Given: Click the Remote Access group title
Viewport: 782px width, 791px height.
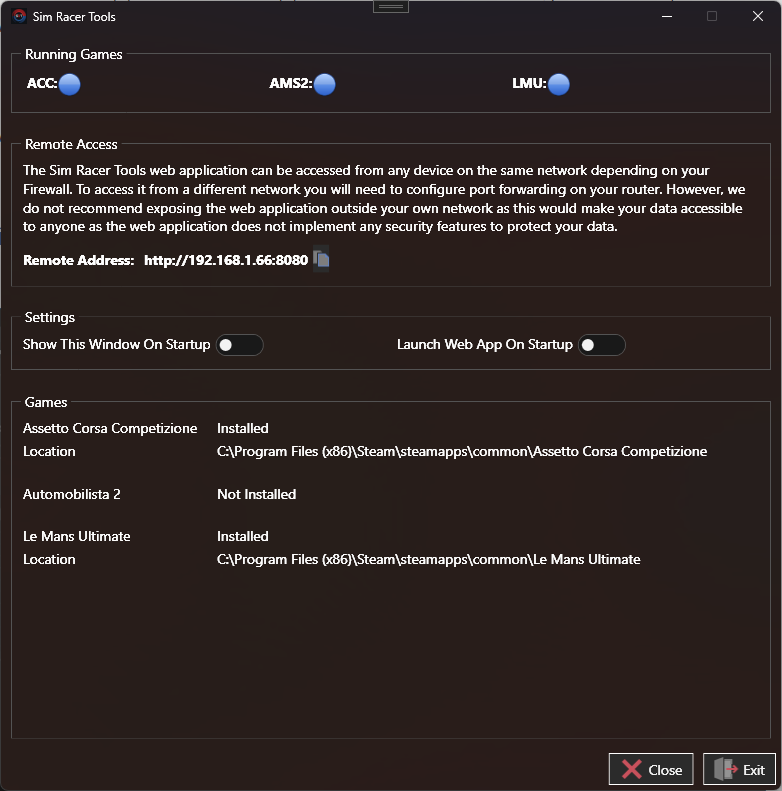Looking at the screenshot, I should [71, 144].
